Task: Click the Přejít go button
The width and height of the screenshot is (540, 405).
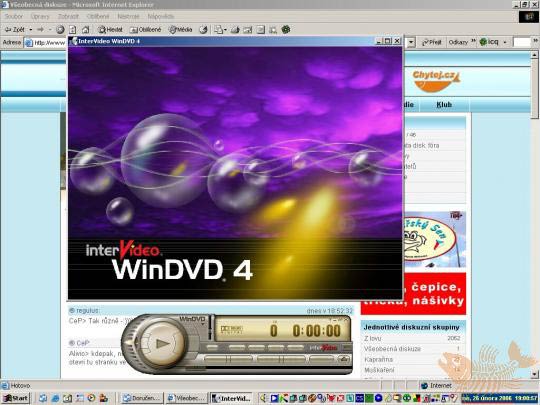Action: tap(432, 42)
